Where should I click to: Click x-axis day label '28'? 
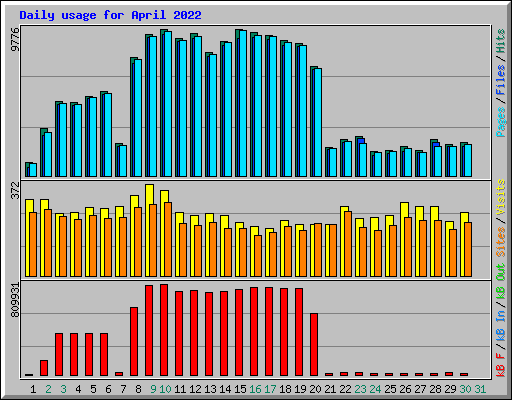click(x=435, y=389)
